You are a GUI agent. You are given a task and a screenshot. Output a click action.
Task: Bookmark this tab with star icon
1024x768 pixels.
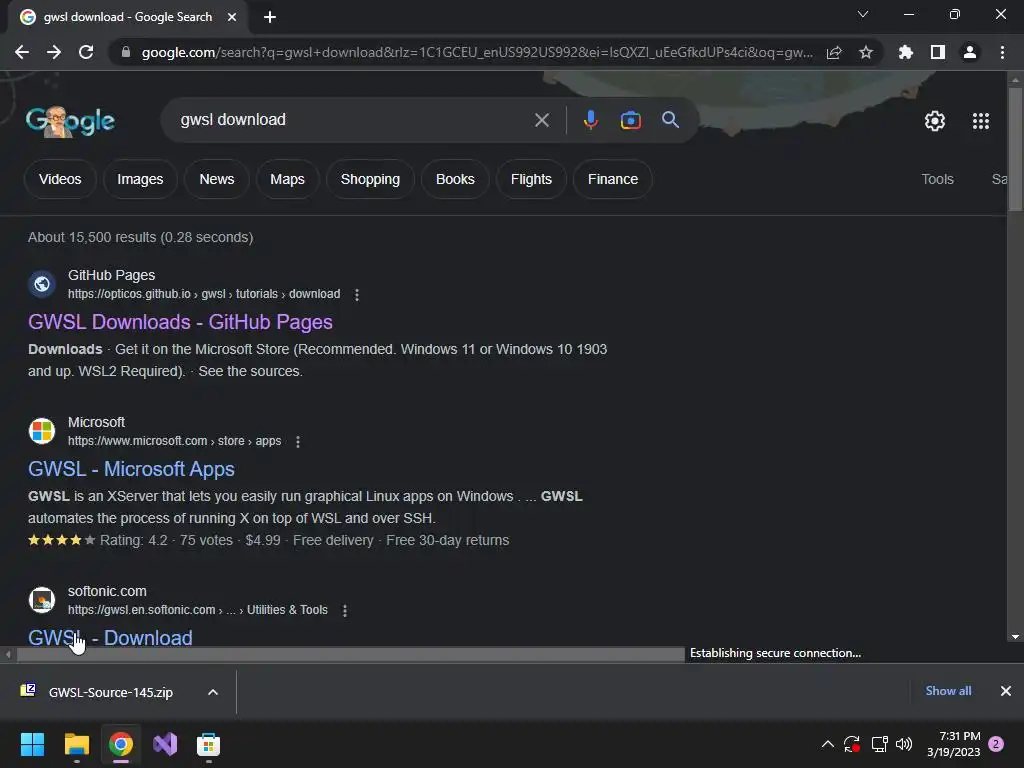(866, 52)
